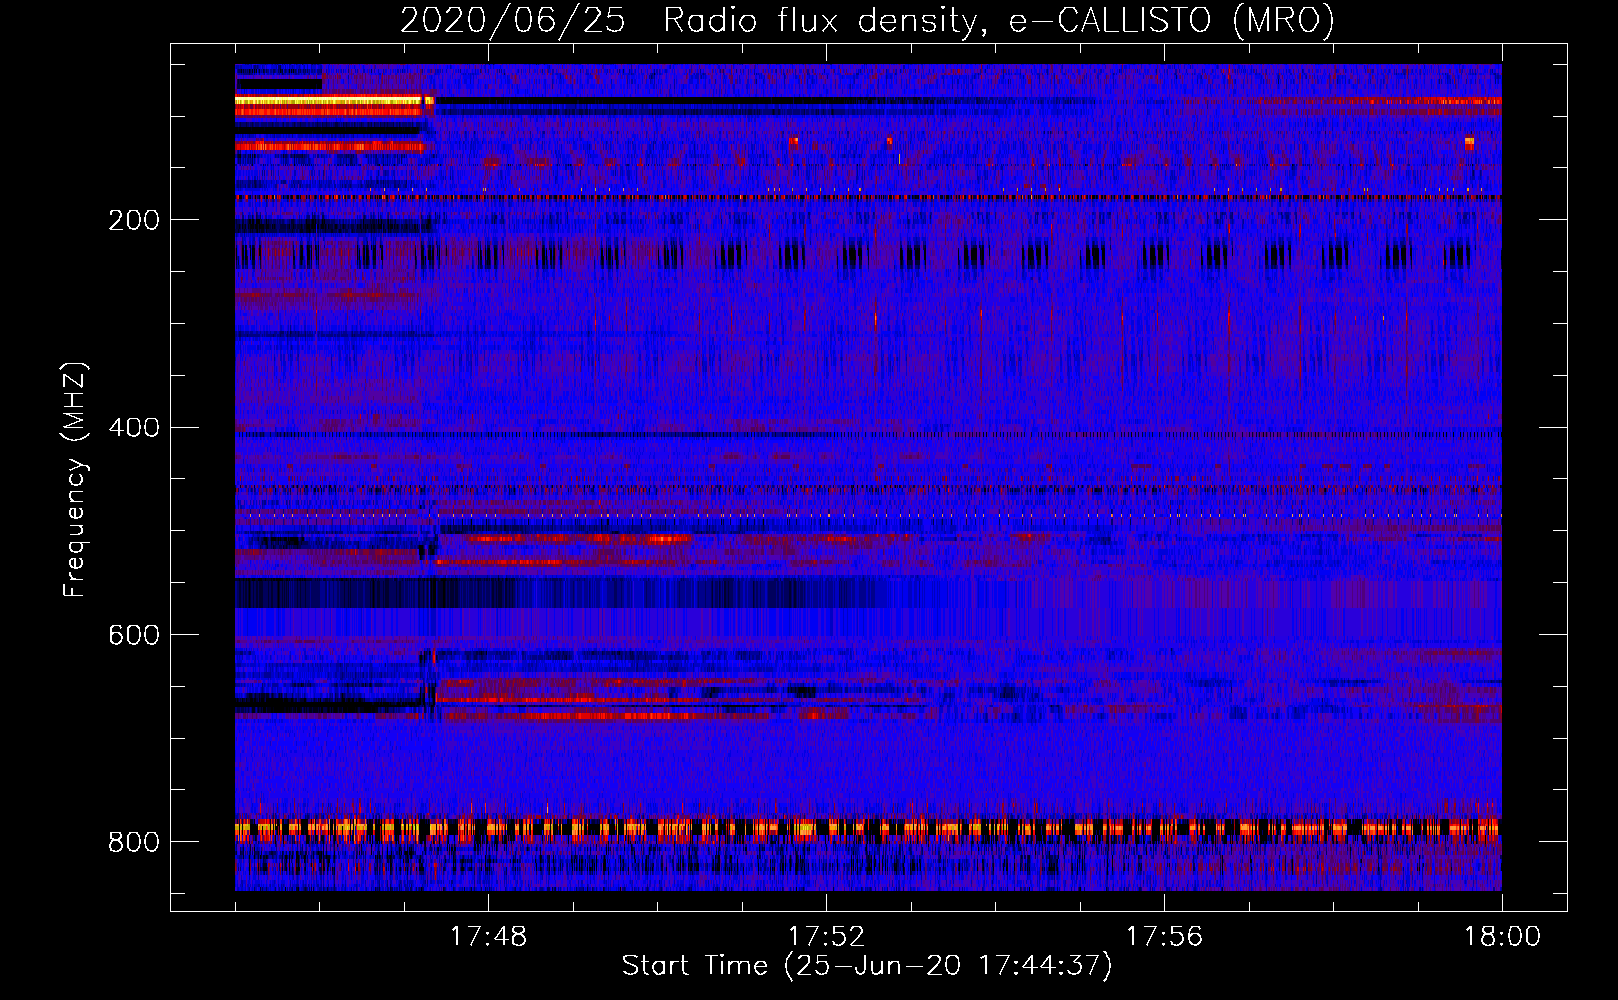Click the x-axis label 'Start Time (25-Jun-20 17:44:37)'
The width and height of the screenshot is (1618, 1000).
coord(867,966)
